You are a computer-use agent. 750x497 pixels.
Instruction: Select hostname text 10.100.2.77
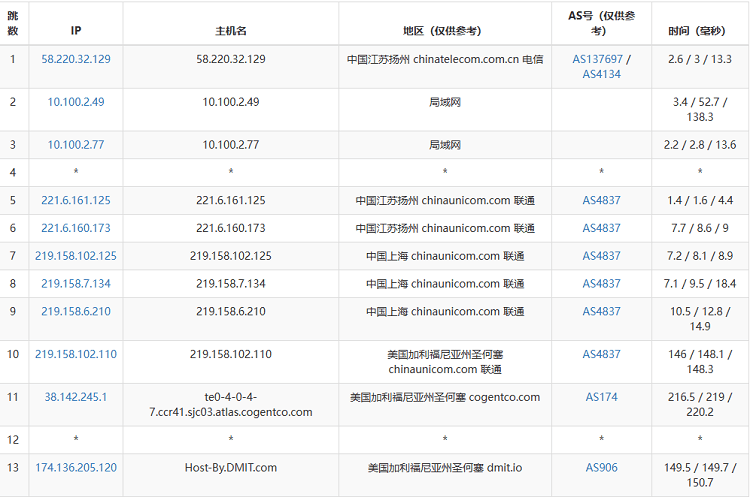[x=231, y=145]
